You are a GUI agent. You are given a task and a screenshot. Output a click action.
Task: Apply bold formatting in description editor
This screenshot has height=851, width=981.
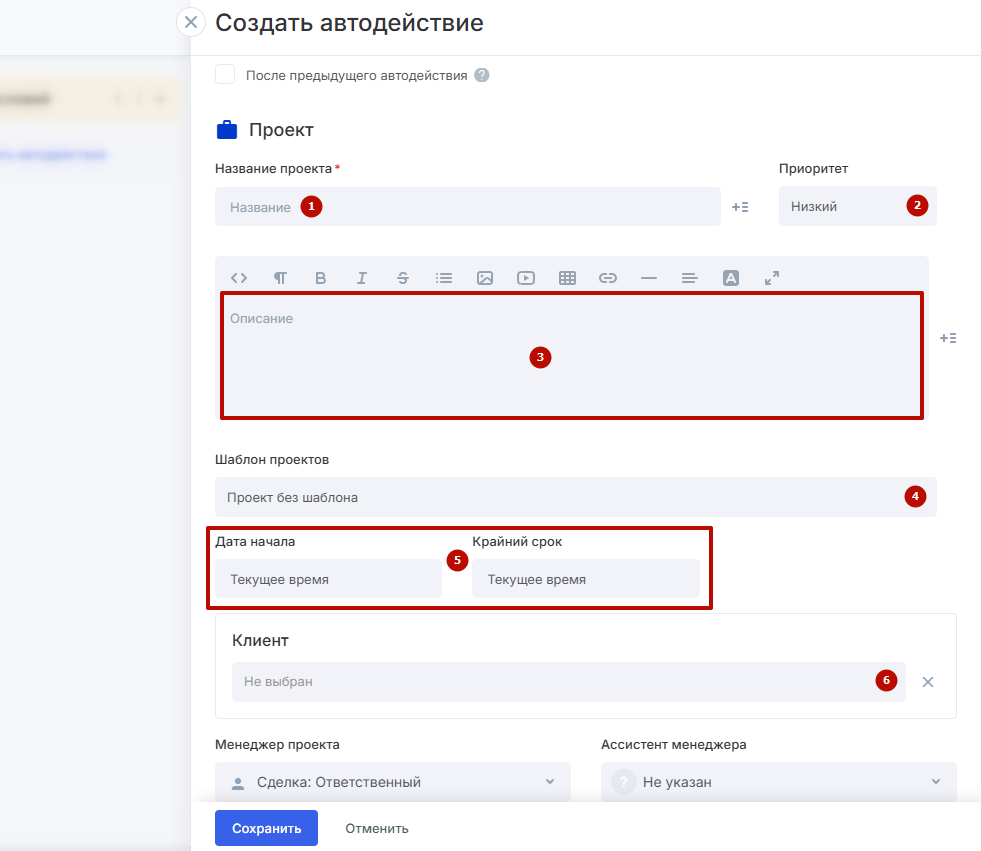(x=321, y=279)
